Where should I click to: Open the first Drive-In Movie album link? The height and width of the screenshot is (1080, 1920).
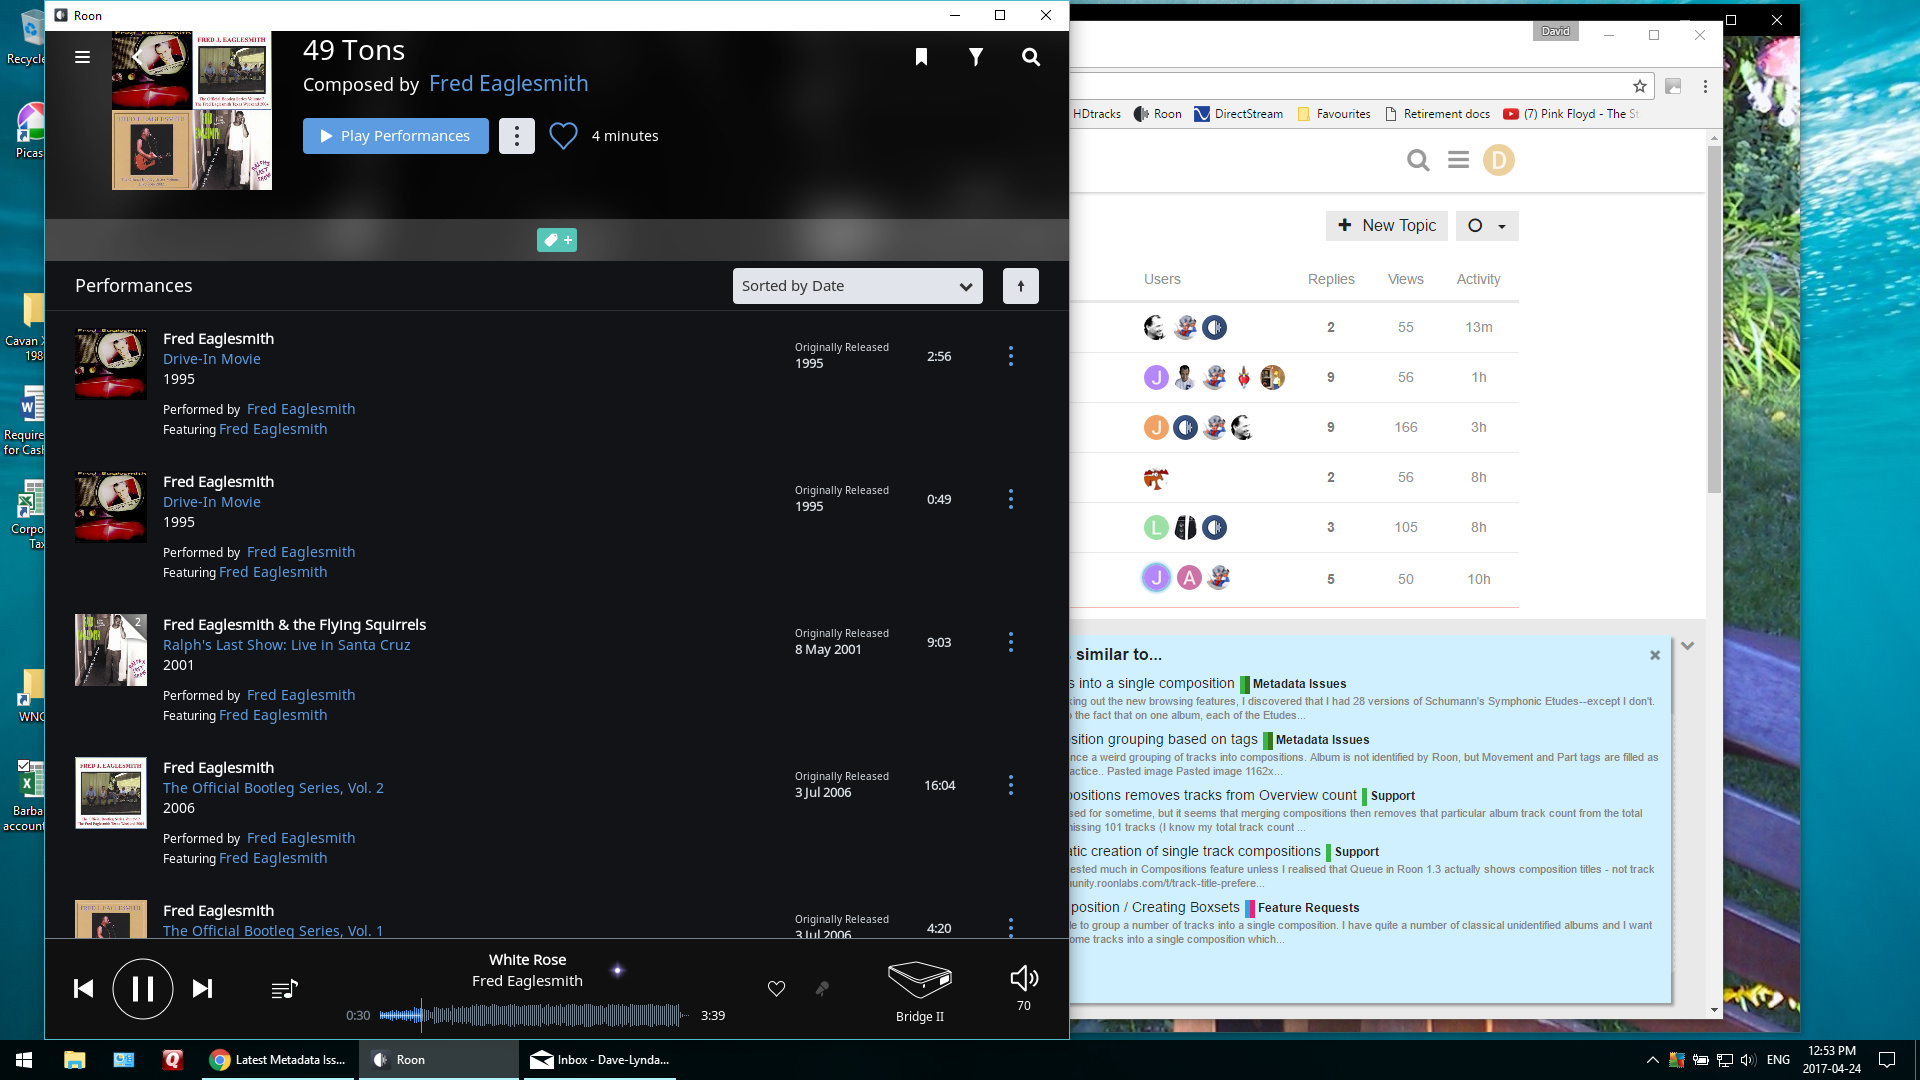(x=212, y=359)
